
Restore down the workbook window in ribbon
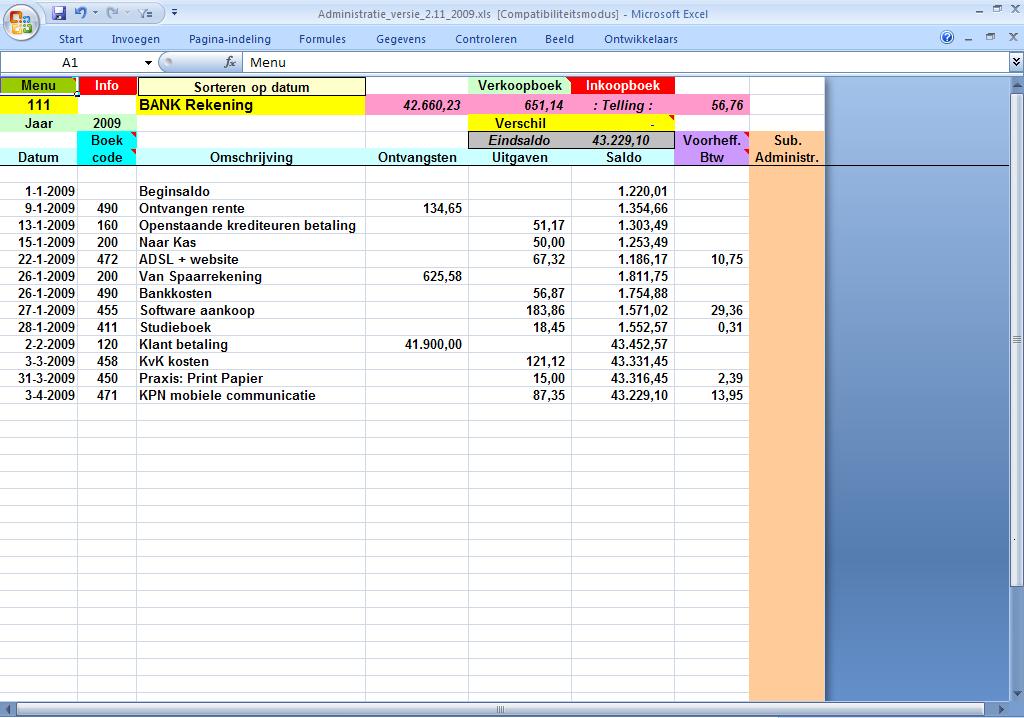tap(990, 38)
